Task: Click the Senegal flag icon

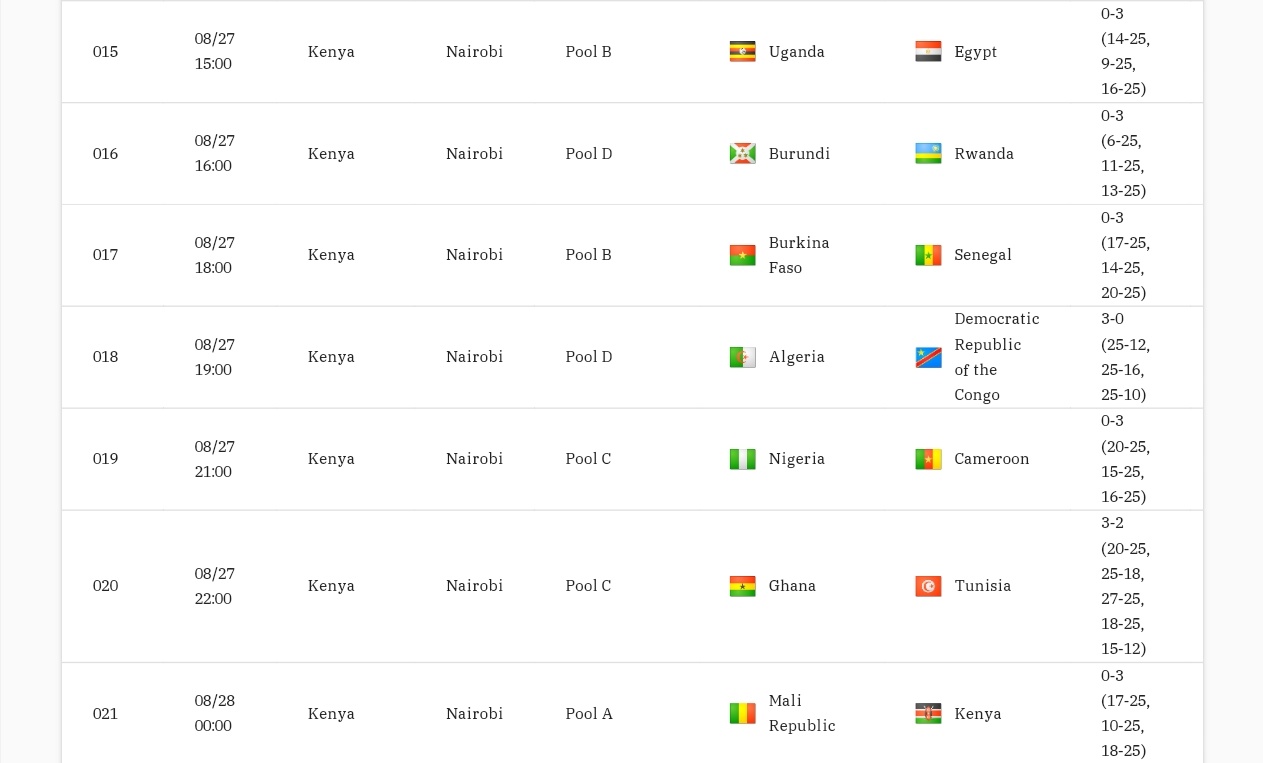Action: [x=928, y=255]
